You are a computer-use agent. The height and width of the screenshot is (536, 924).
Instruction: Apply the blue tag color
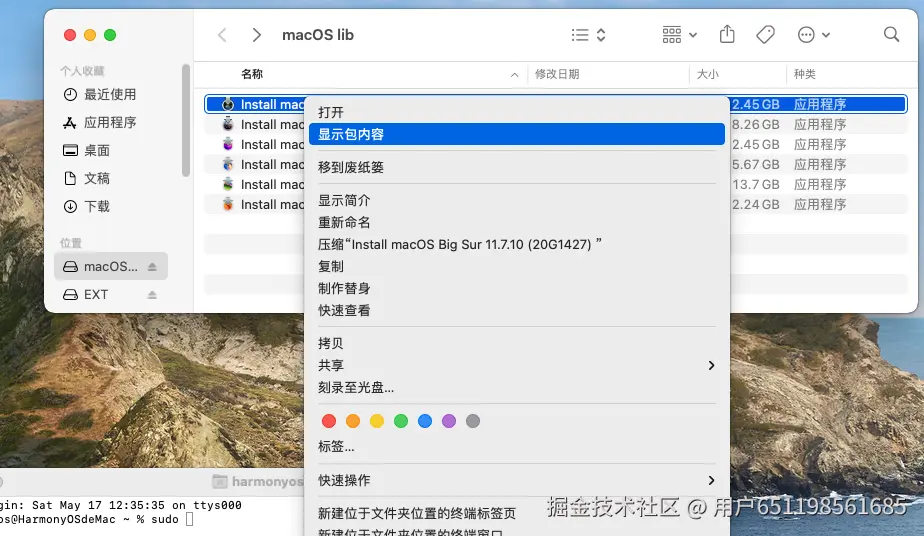coord(425,421)
